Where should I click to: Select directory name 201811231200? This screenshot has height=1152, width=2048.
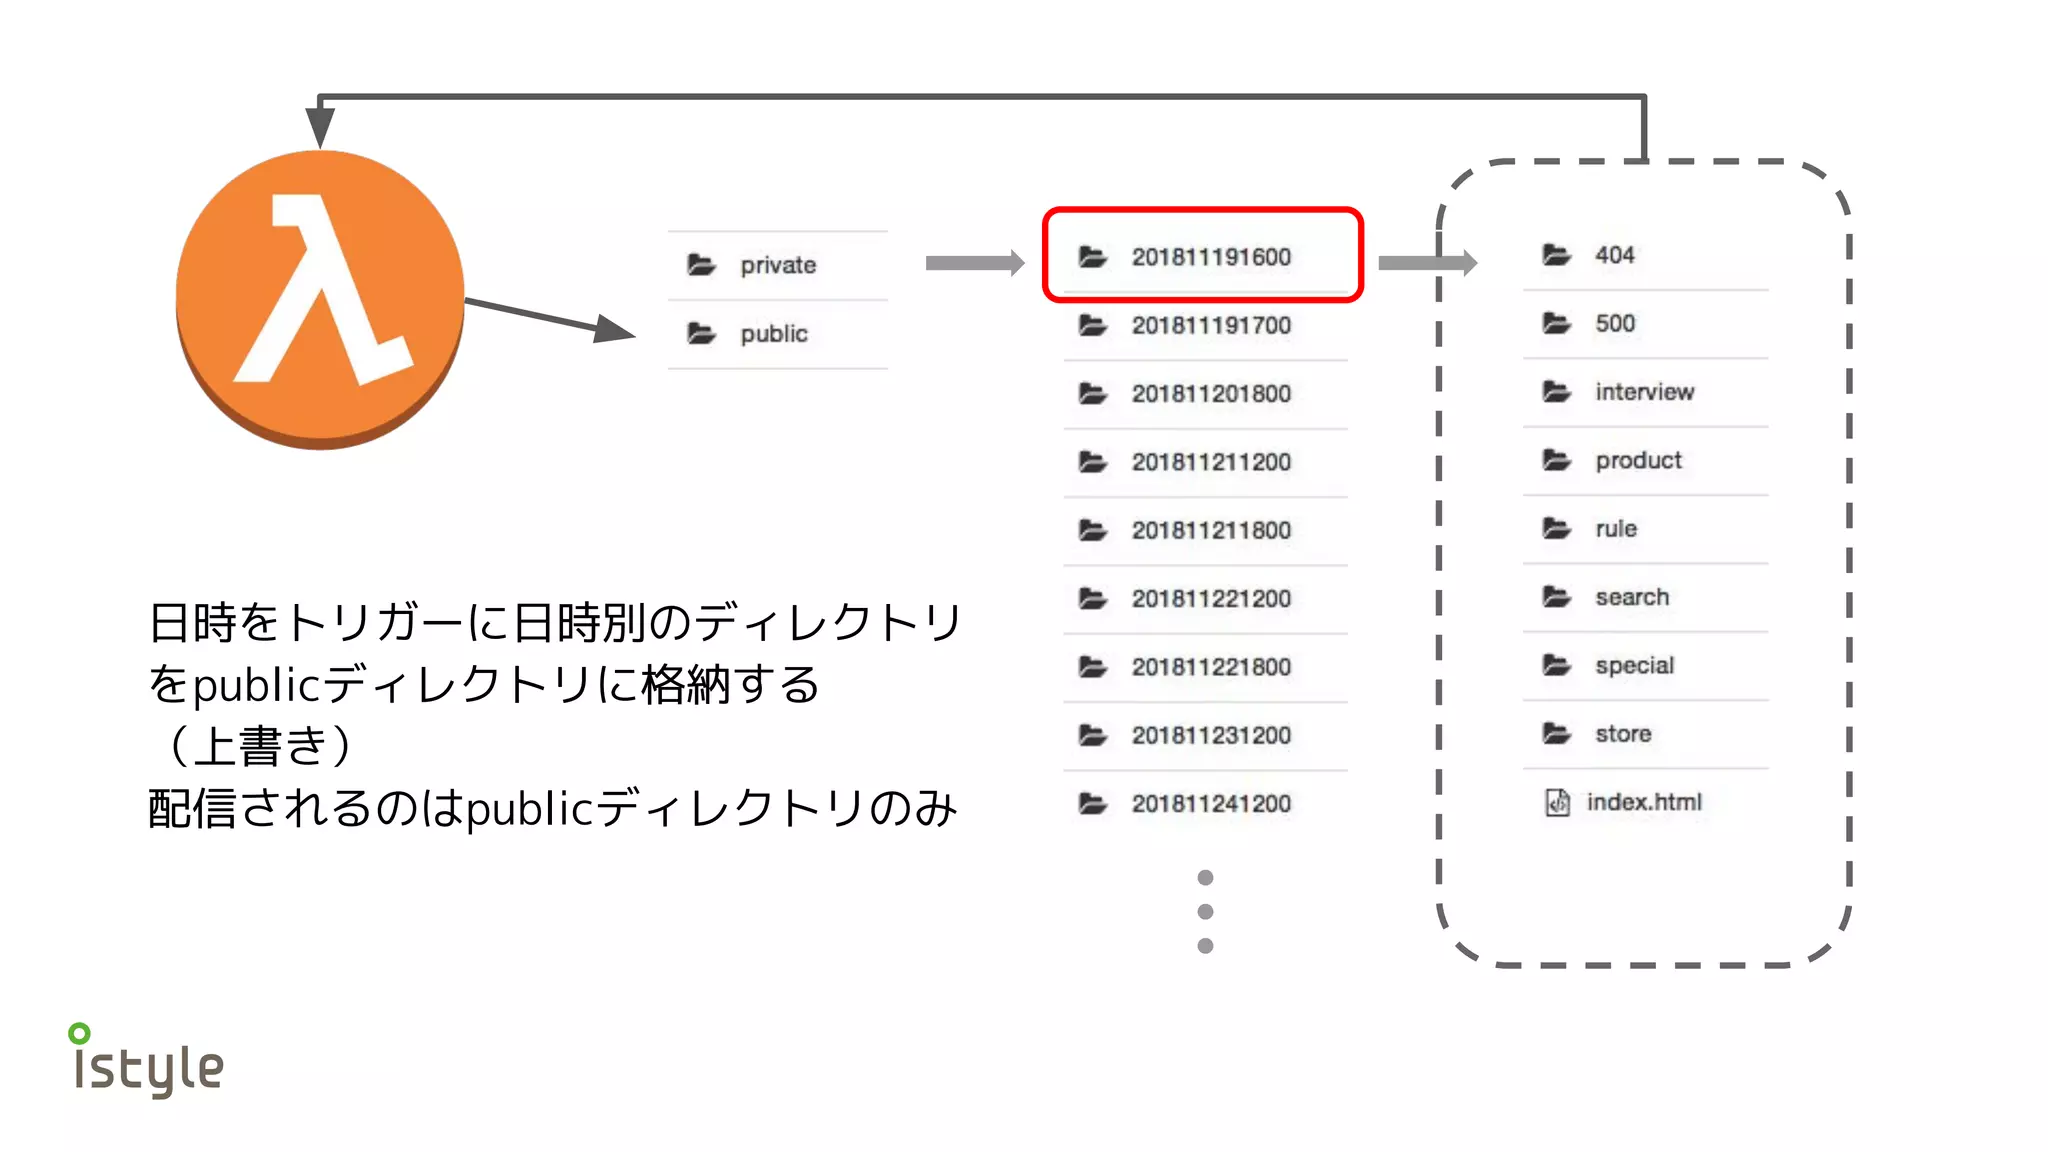tap(1211, 735)
